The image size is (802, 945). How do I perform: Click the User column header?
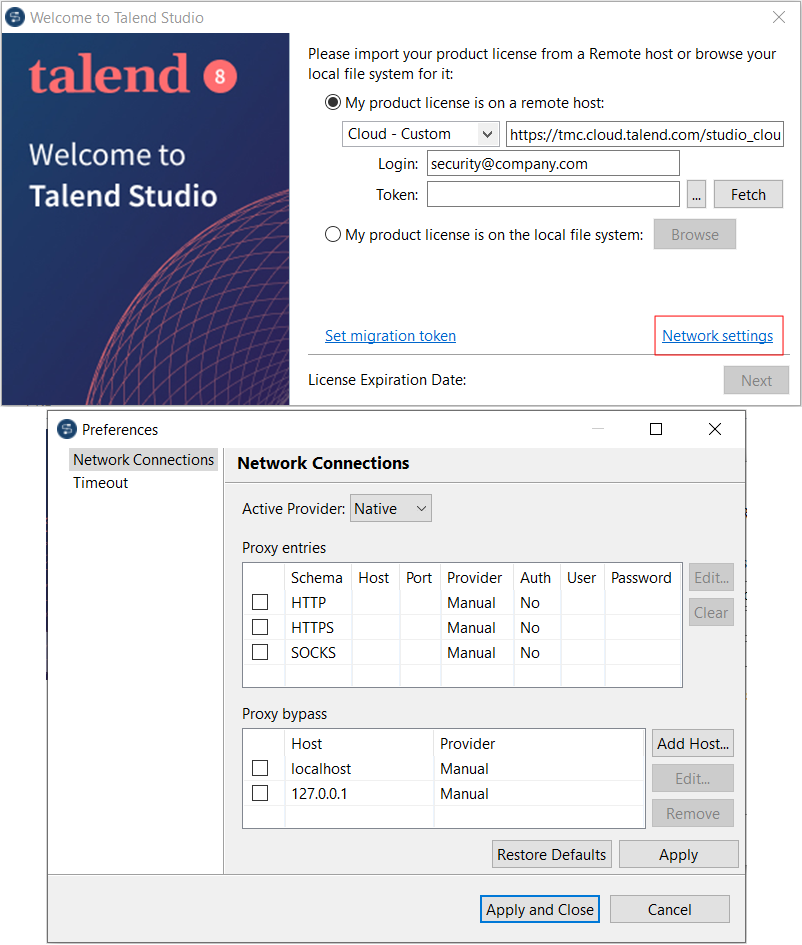[x=581, y=577]
